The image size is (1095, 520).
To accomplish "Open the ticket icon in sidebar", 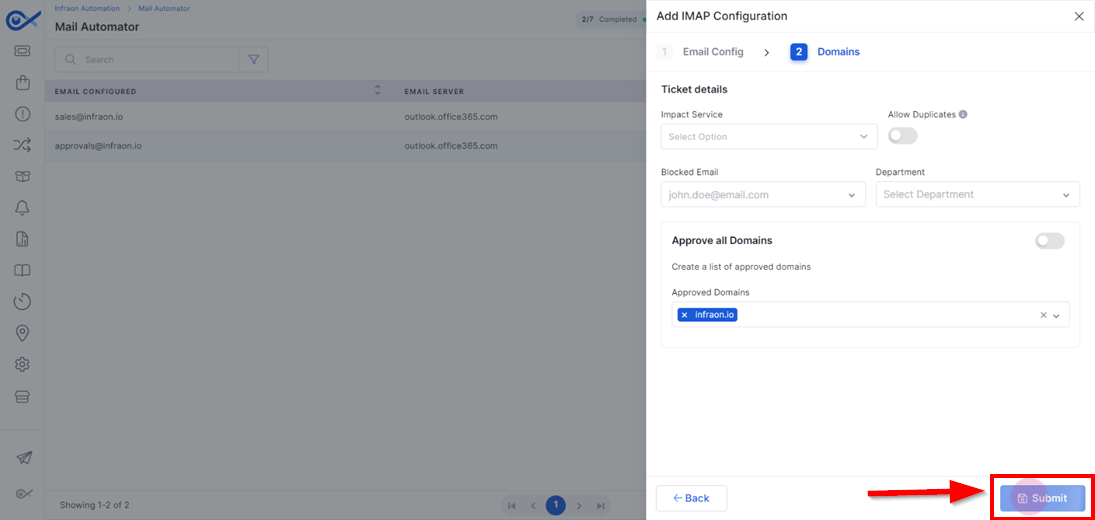I will (x=22, y=51).
